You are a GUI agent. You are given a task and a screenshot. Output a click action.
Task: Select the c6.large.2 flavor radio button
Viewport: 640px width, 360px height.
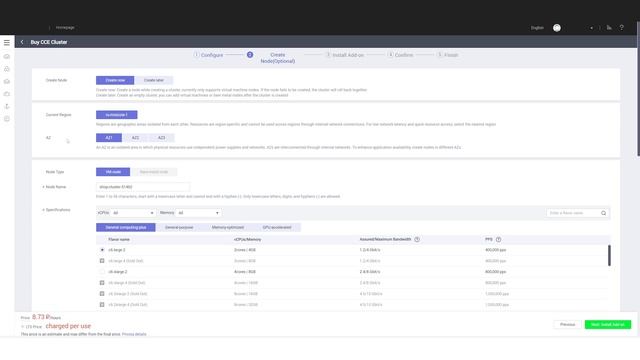click(x=102, y=250)
